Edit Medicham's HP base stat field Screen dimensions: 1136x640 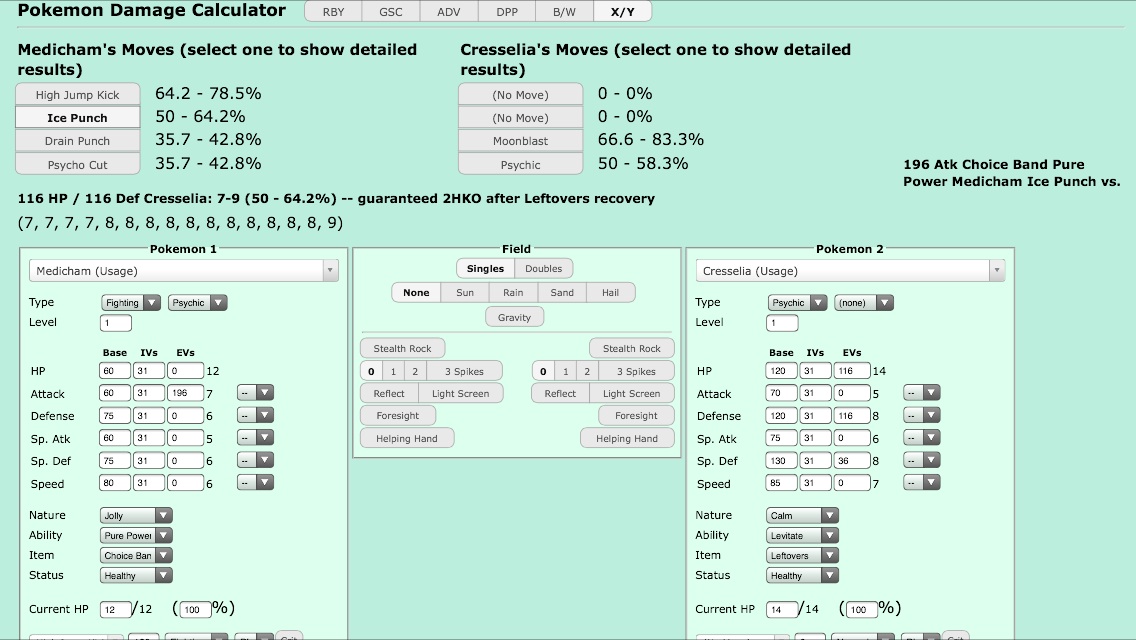[x=114, y=370]
